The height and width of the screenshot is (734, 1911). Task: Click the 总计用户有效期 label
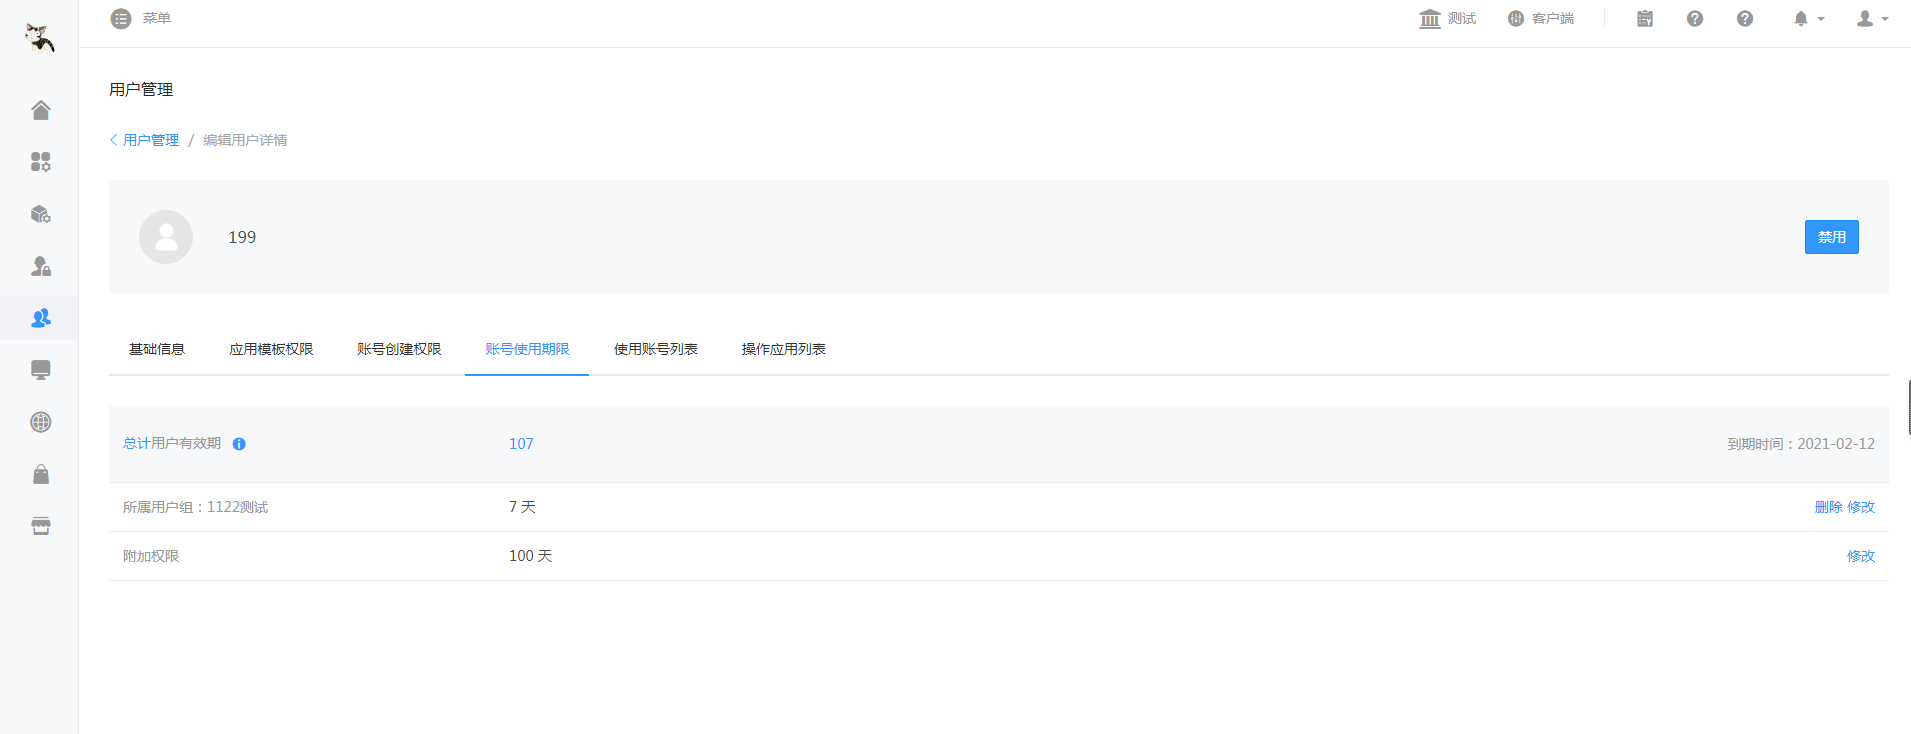tap(172, 443)
